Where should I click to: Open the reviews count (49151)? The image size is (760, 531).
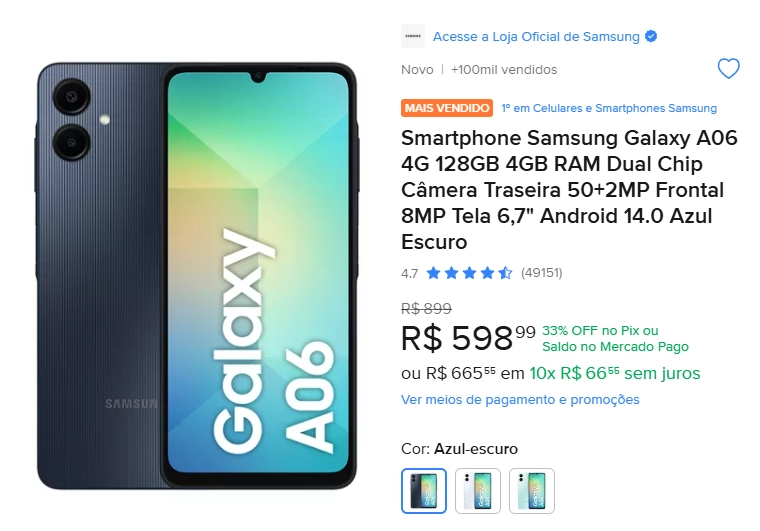click(x=541, y=273)
